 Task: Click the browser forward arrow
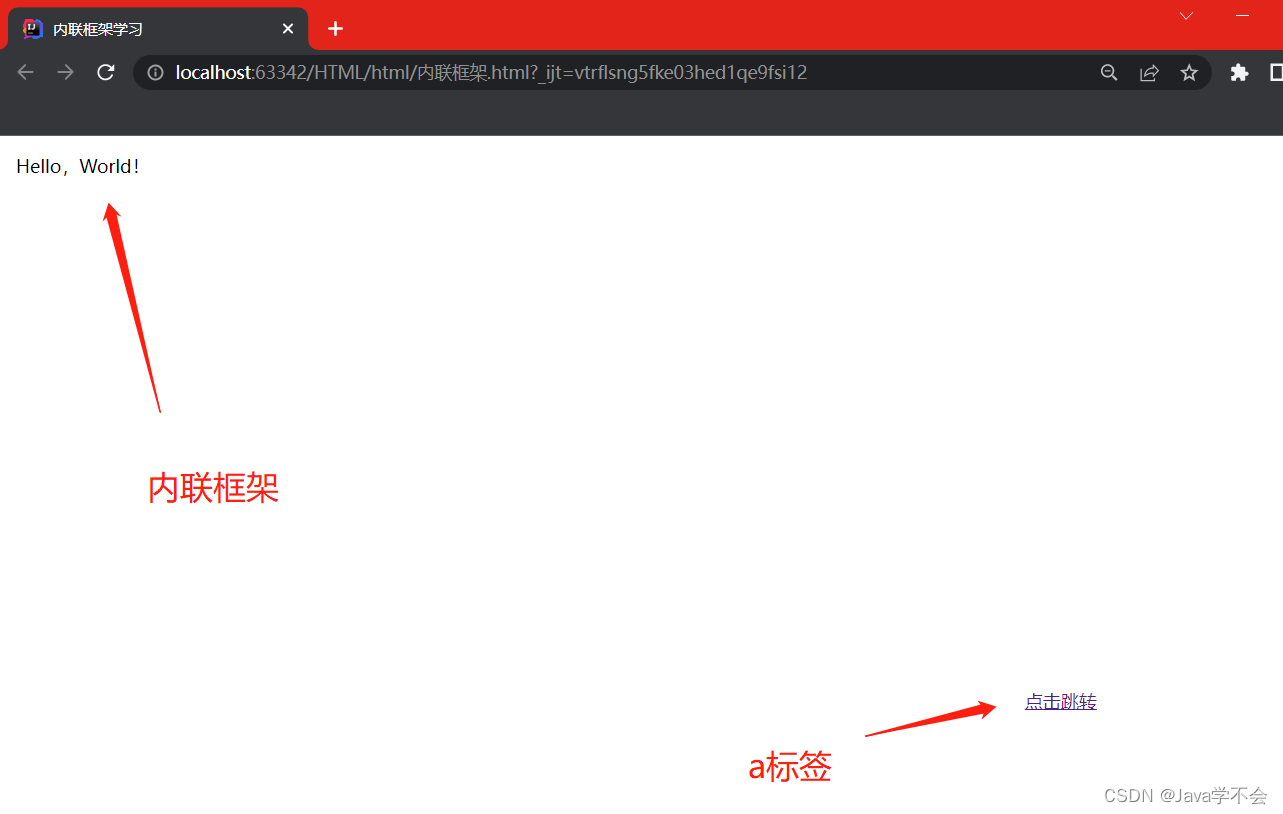pos(65,72)
